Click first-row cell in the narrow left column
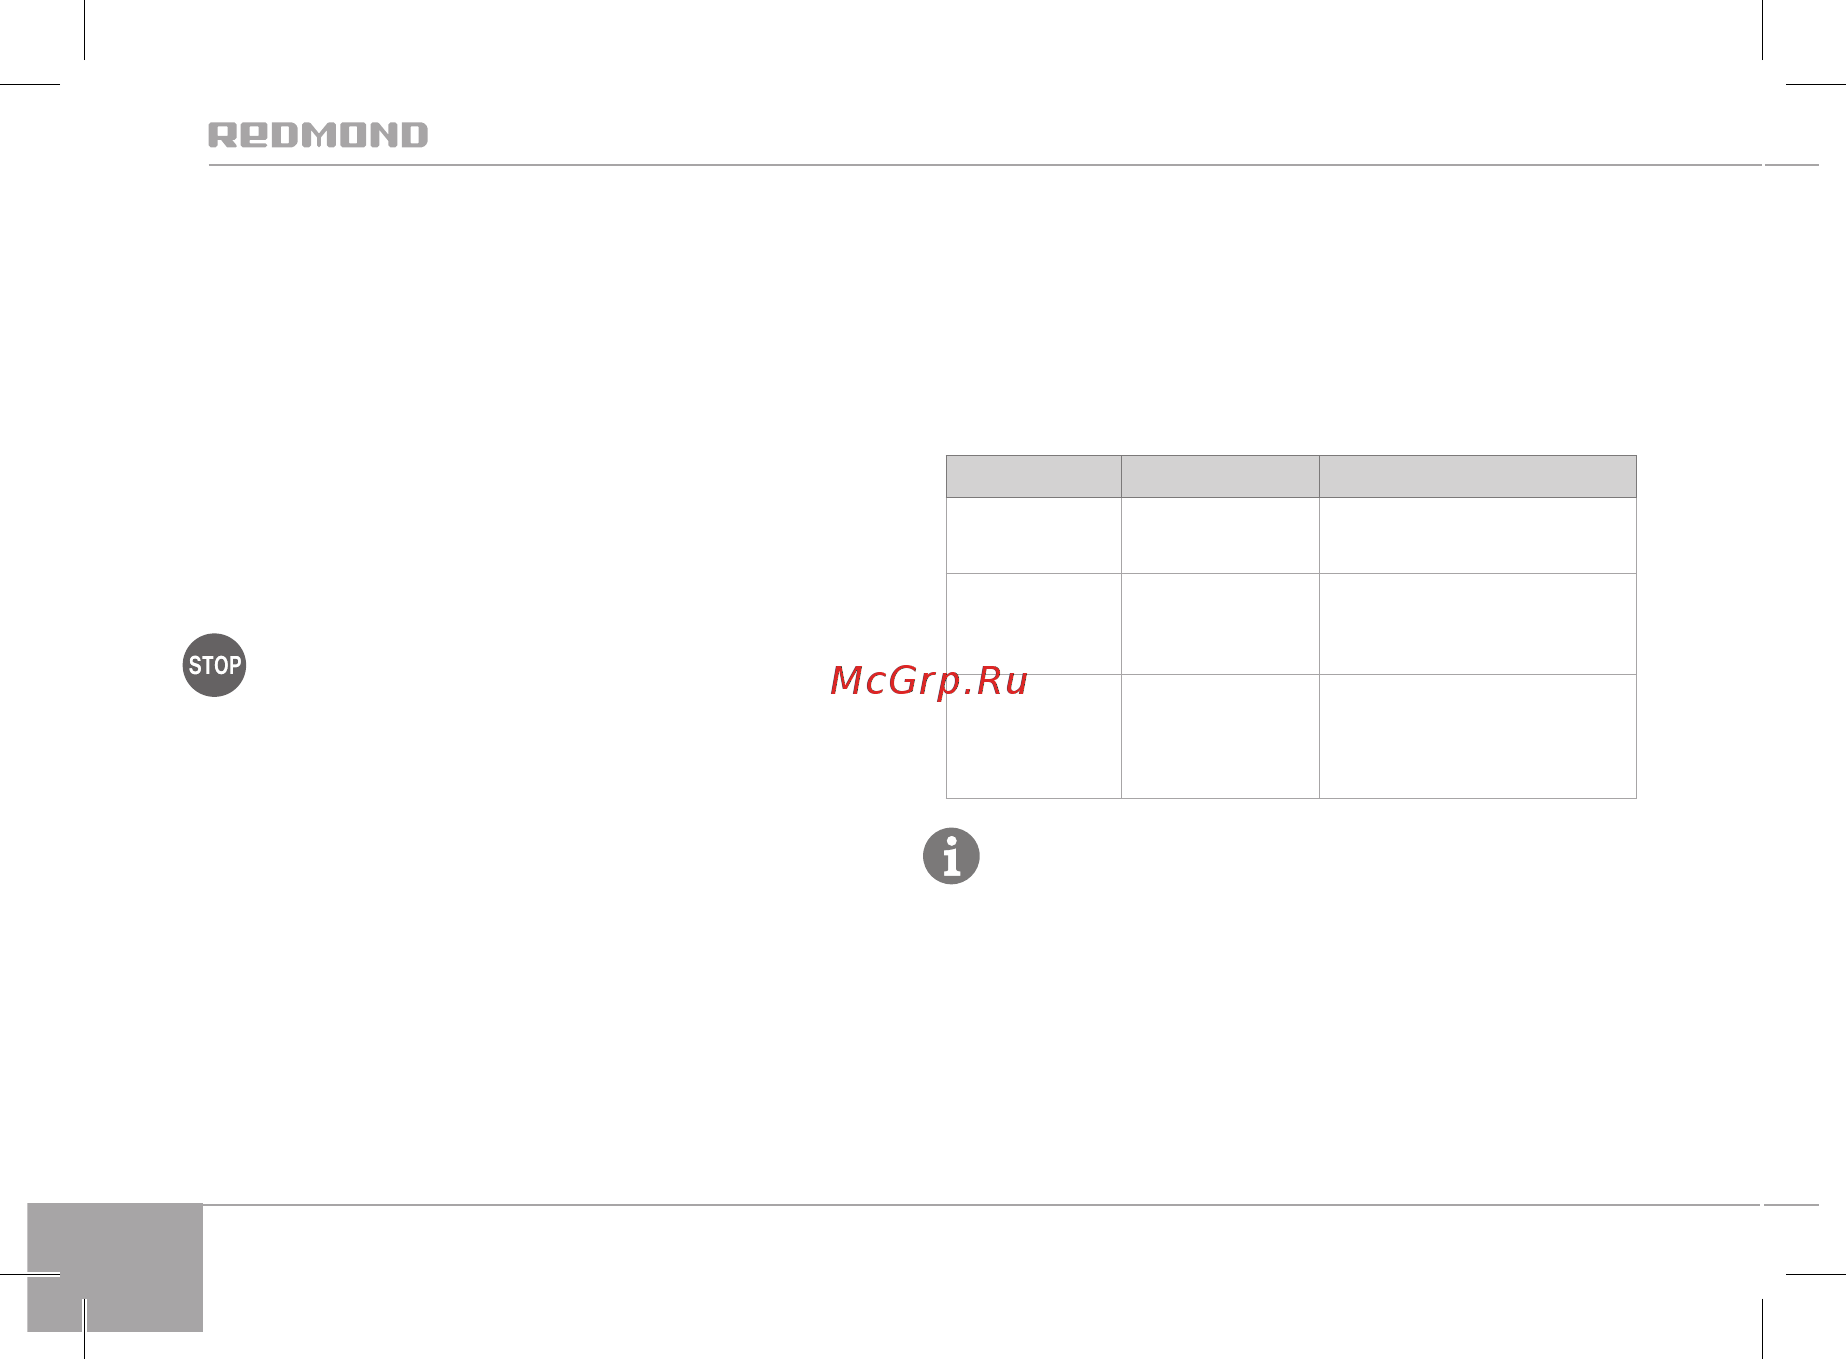 [1034, 535]
